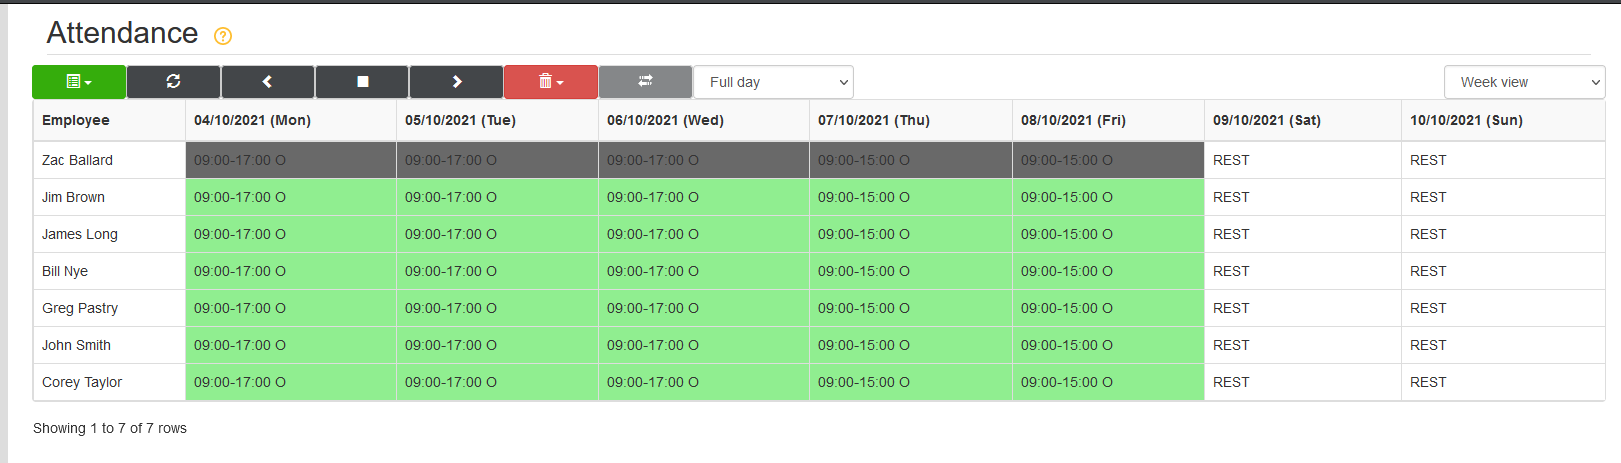Click John Smith's Saturday REST cell
The width and height of the screenshot is (1621, 463).
coord(1302,345)
